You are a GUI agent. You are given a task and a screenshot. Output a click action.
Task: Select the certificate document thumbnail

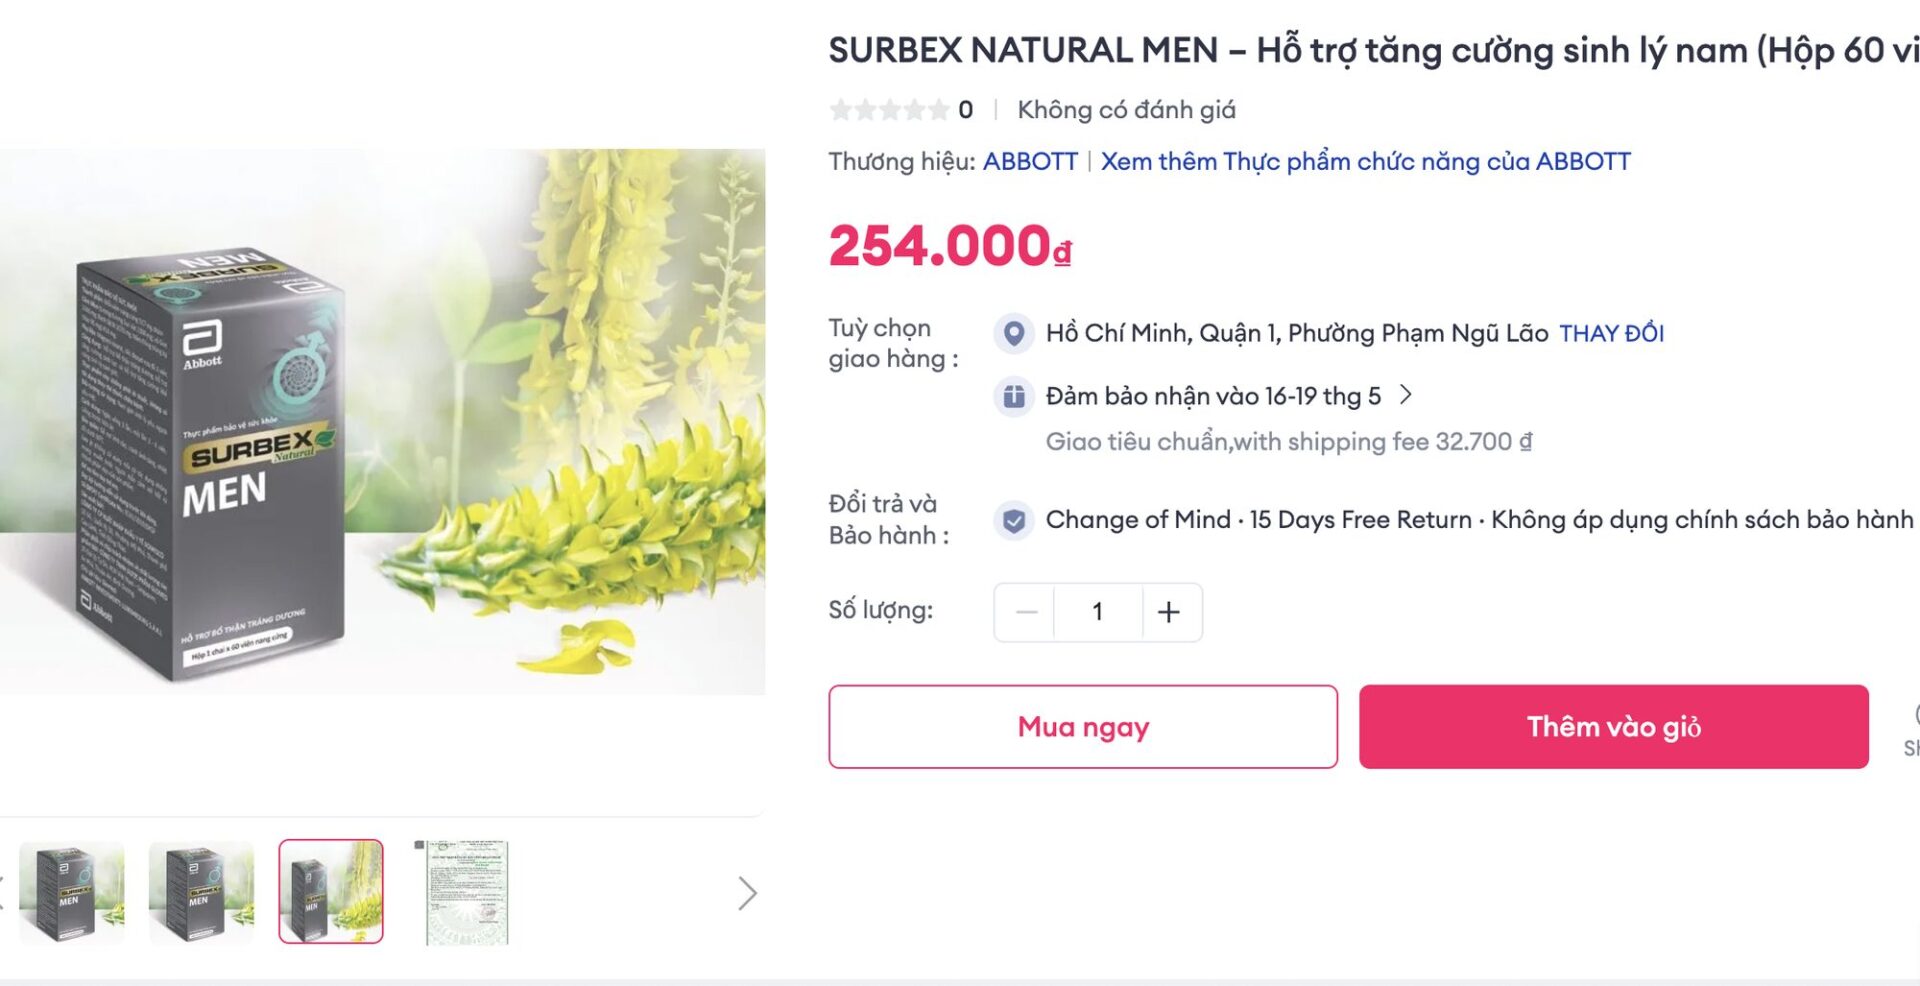(463, 893)
